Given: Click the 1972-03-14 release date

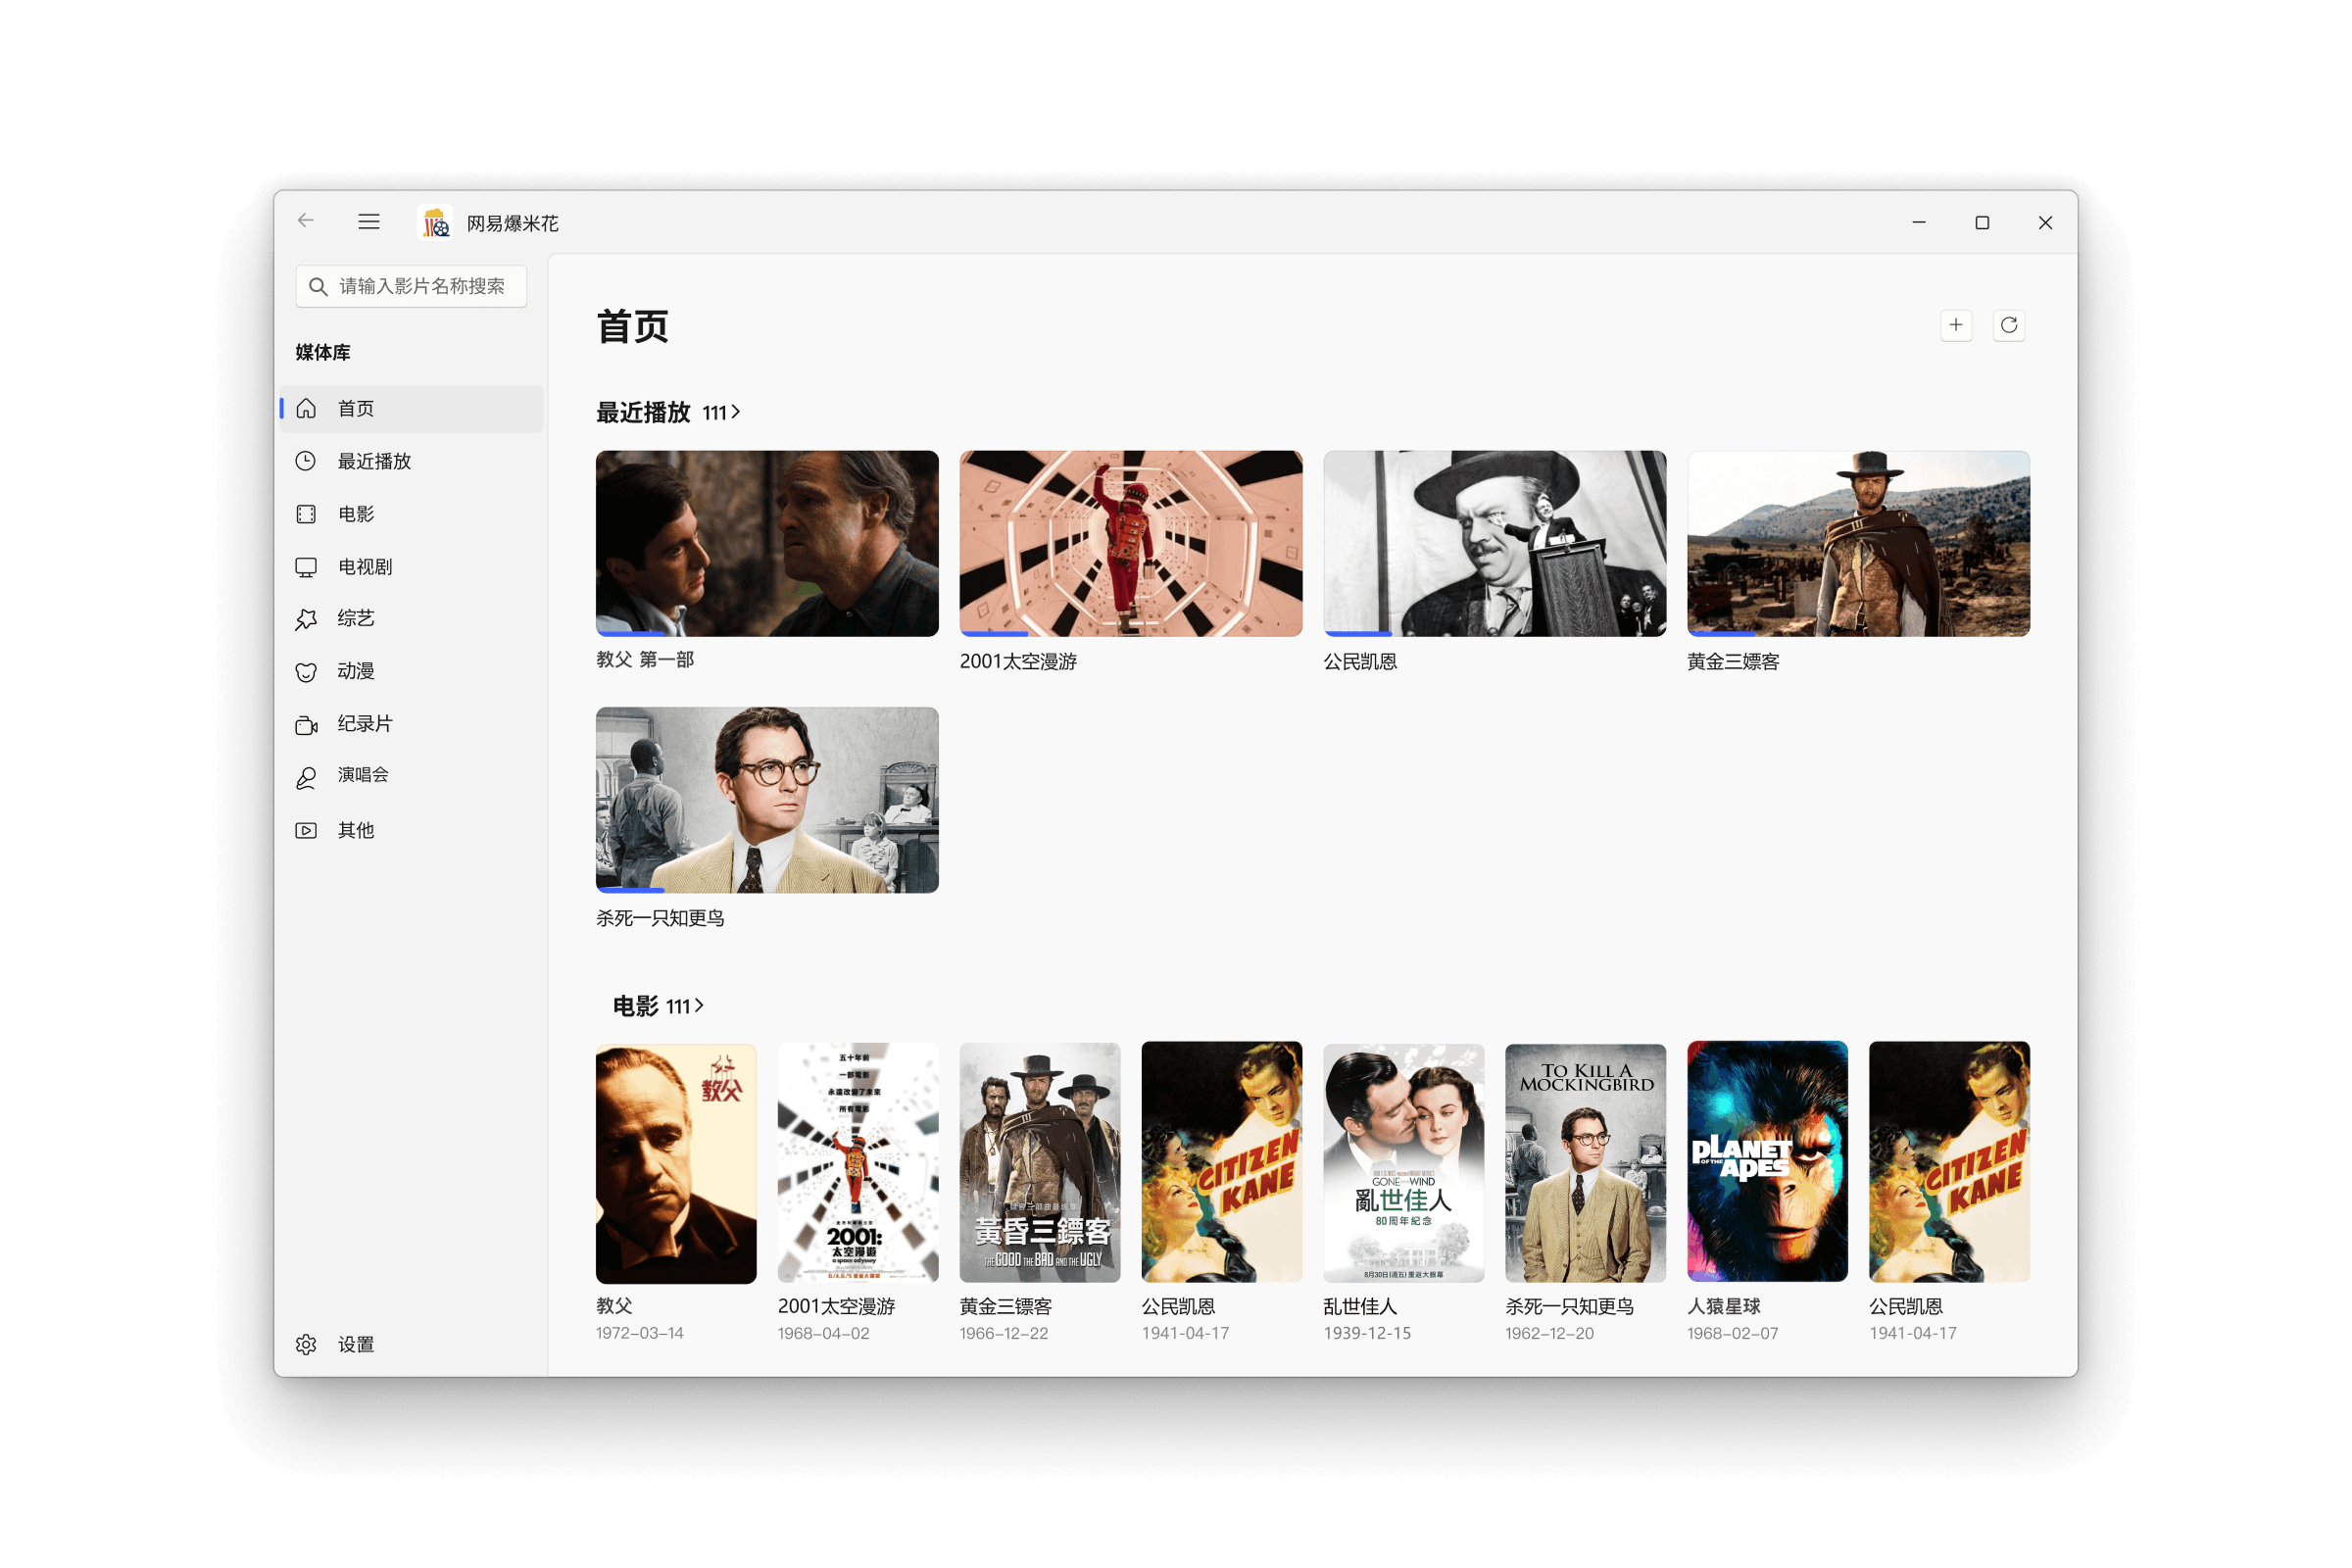Looking at the screenshot, I should pos(640,1334).
